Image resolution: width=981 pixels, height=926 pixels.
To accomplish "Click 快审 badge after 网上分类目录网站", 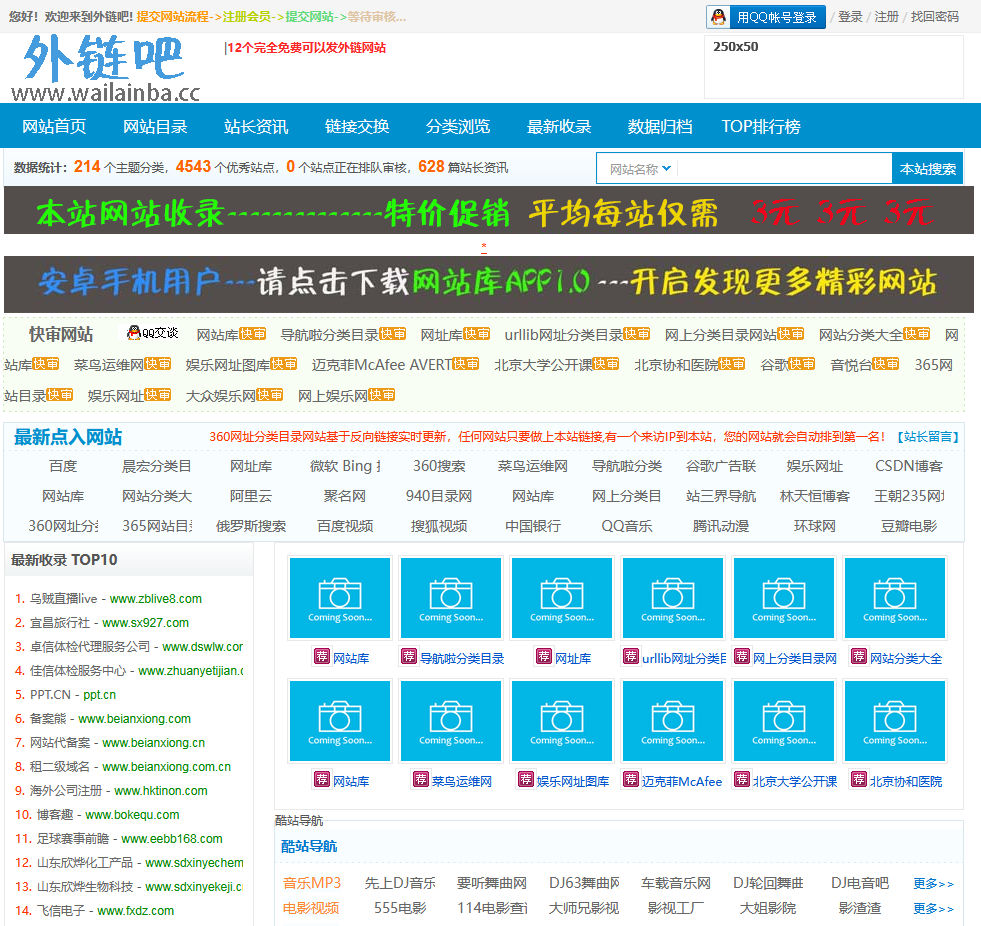I will [791, 334].
